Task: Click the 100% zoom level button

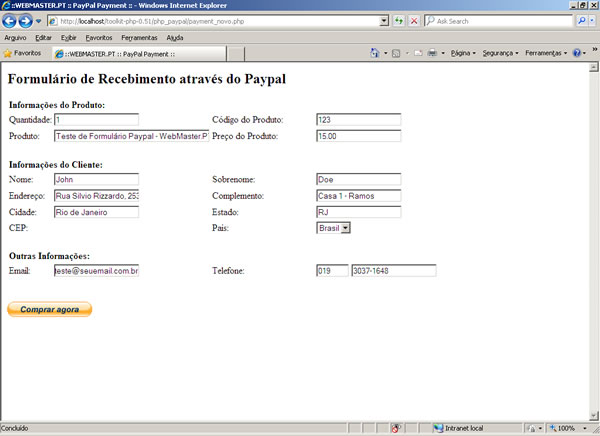Action: point(562,428)
